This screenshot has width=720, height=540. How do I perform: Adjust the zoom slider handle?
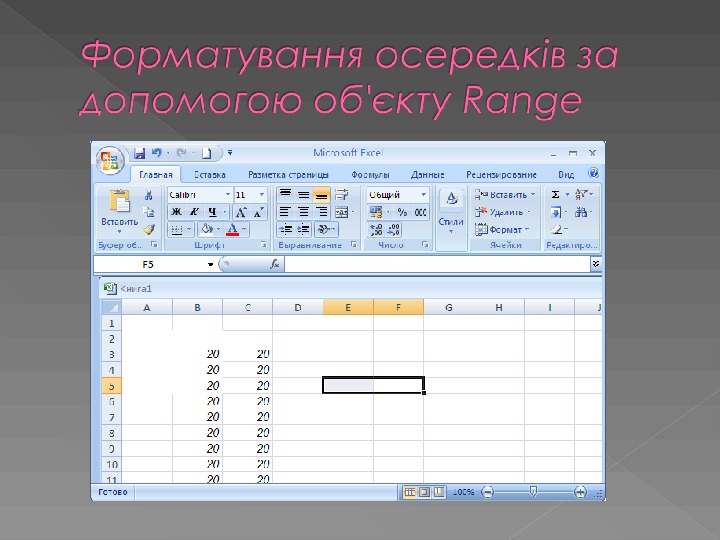(533, 492)
